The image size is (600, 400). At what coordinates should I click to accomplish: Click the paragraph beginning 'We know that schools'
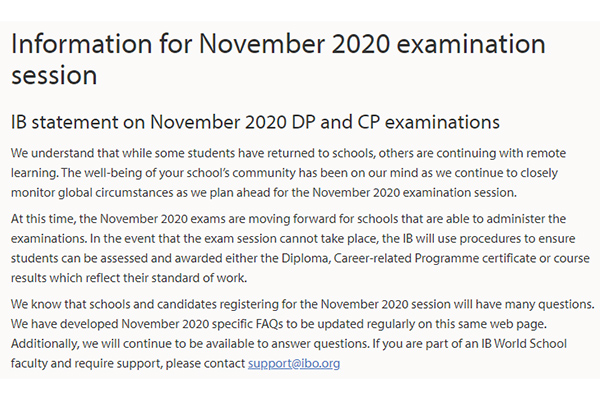click(x=303, y=333)
